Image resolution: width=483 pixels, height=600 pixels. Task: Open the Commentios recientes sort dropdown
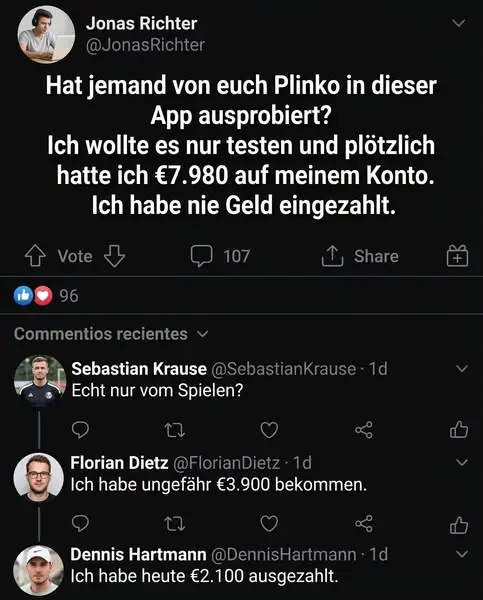111,334
